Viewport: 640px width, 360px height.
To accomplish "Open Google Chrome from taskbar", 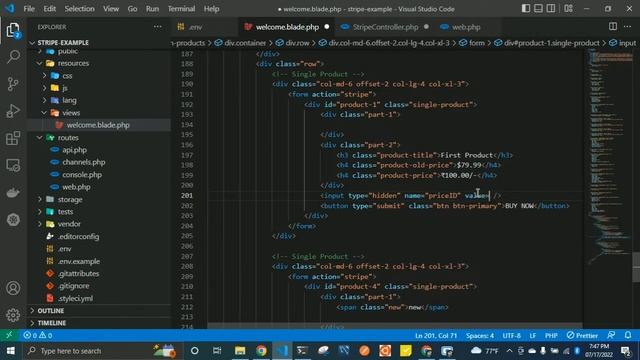I will coord(261,351).
